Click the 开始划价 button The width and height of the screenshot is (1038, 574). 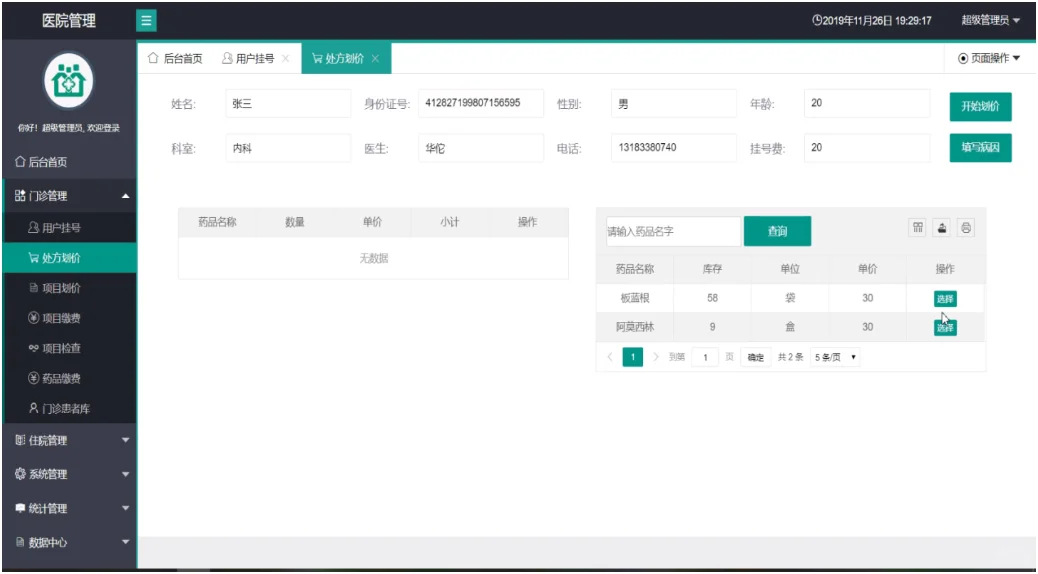pyautogui.click(x=980, y=107)
